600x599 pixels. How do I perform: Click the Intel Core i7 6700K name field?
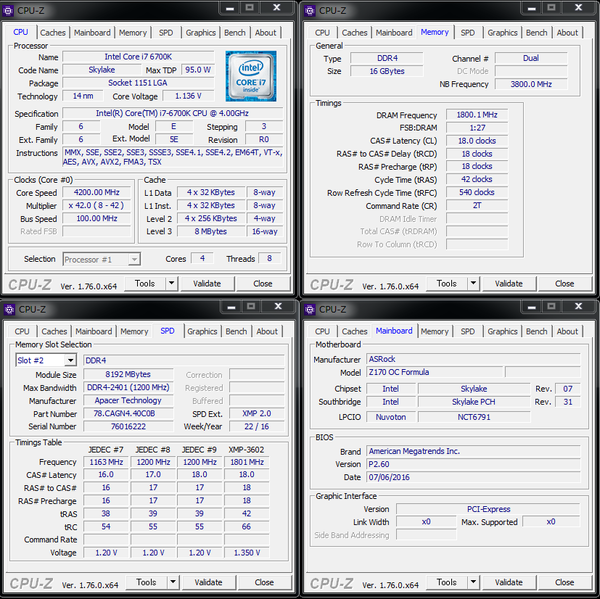tap(138, 57)
